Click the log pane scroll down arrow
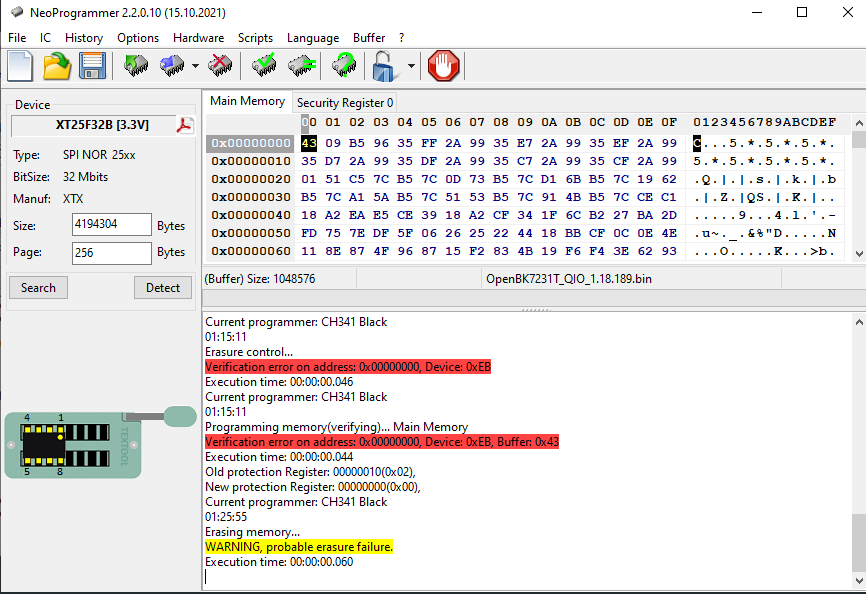The image size is (866, 594). tap(859, 580)
